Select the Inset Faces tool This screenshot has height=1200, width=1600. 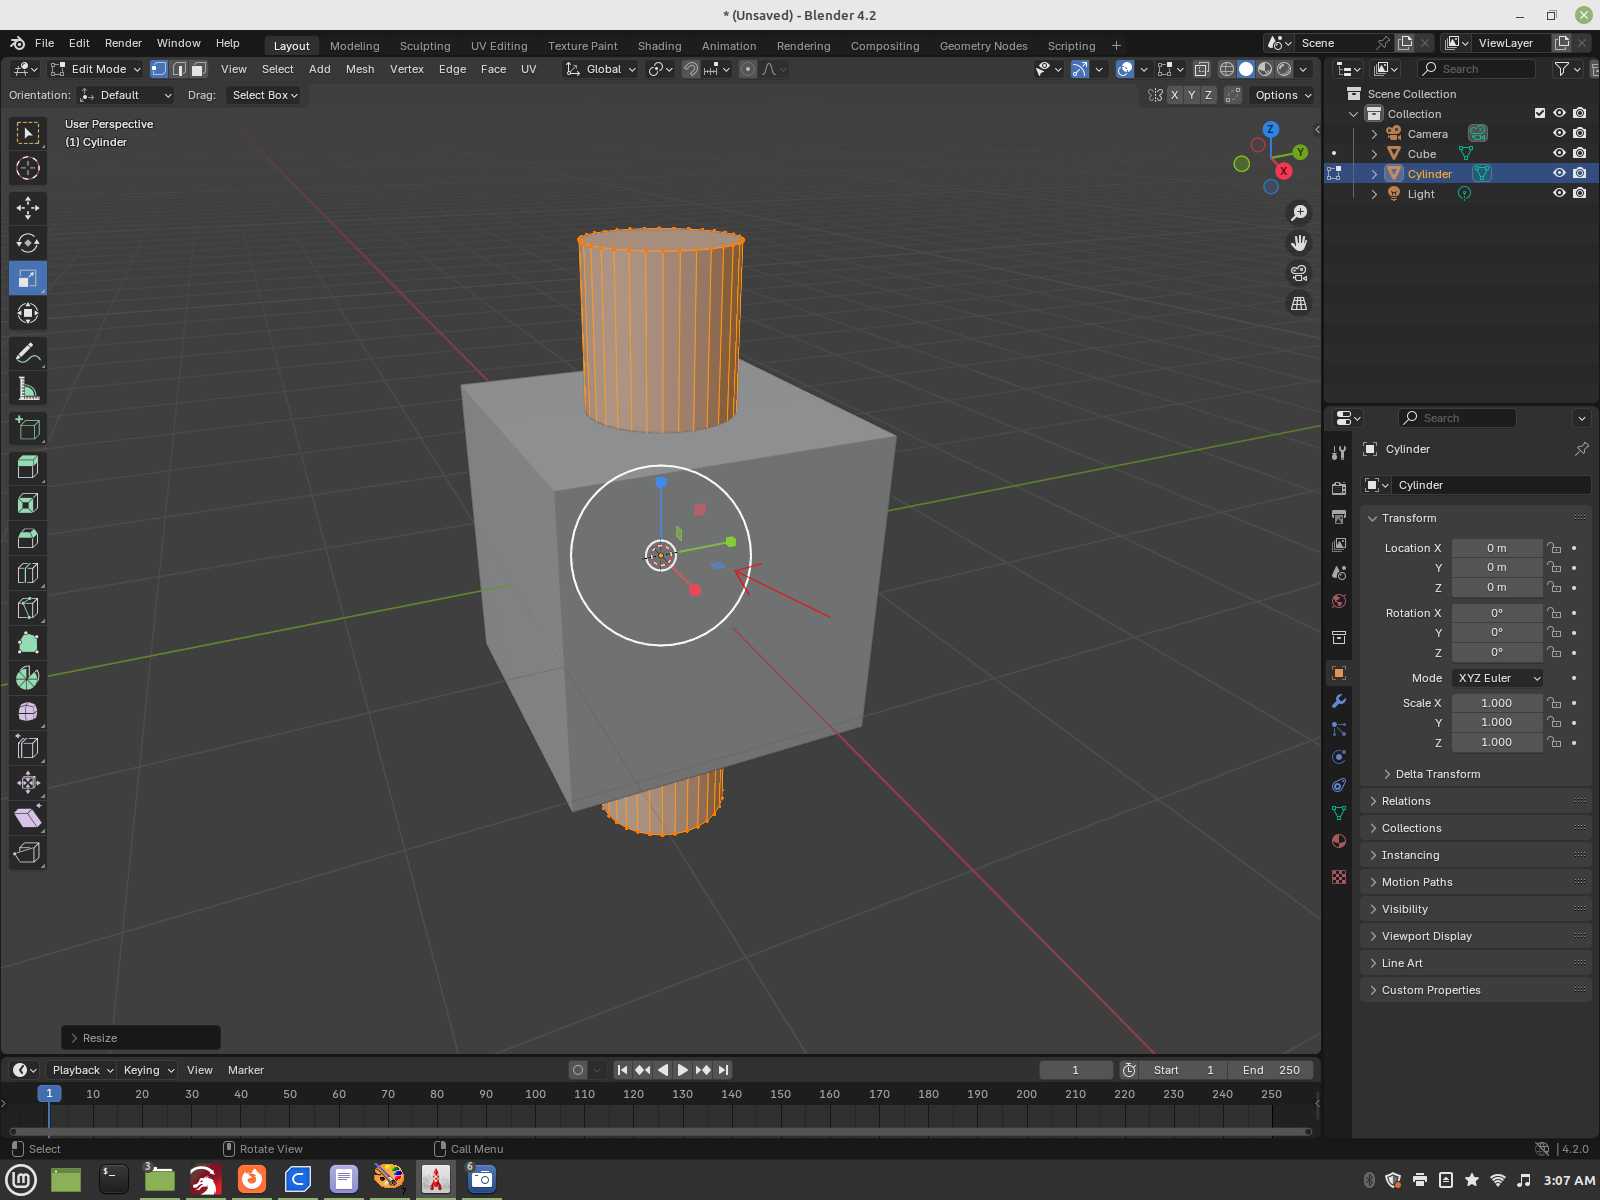click(28, 503)
